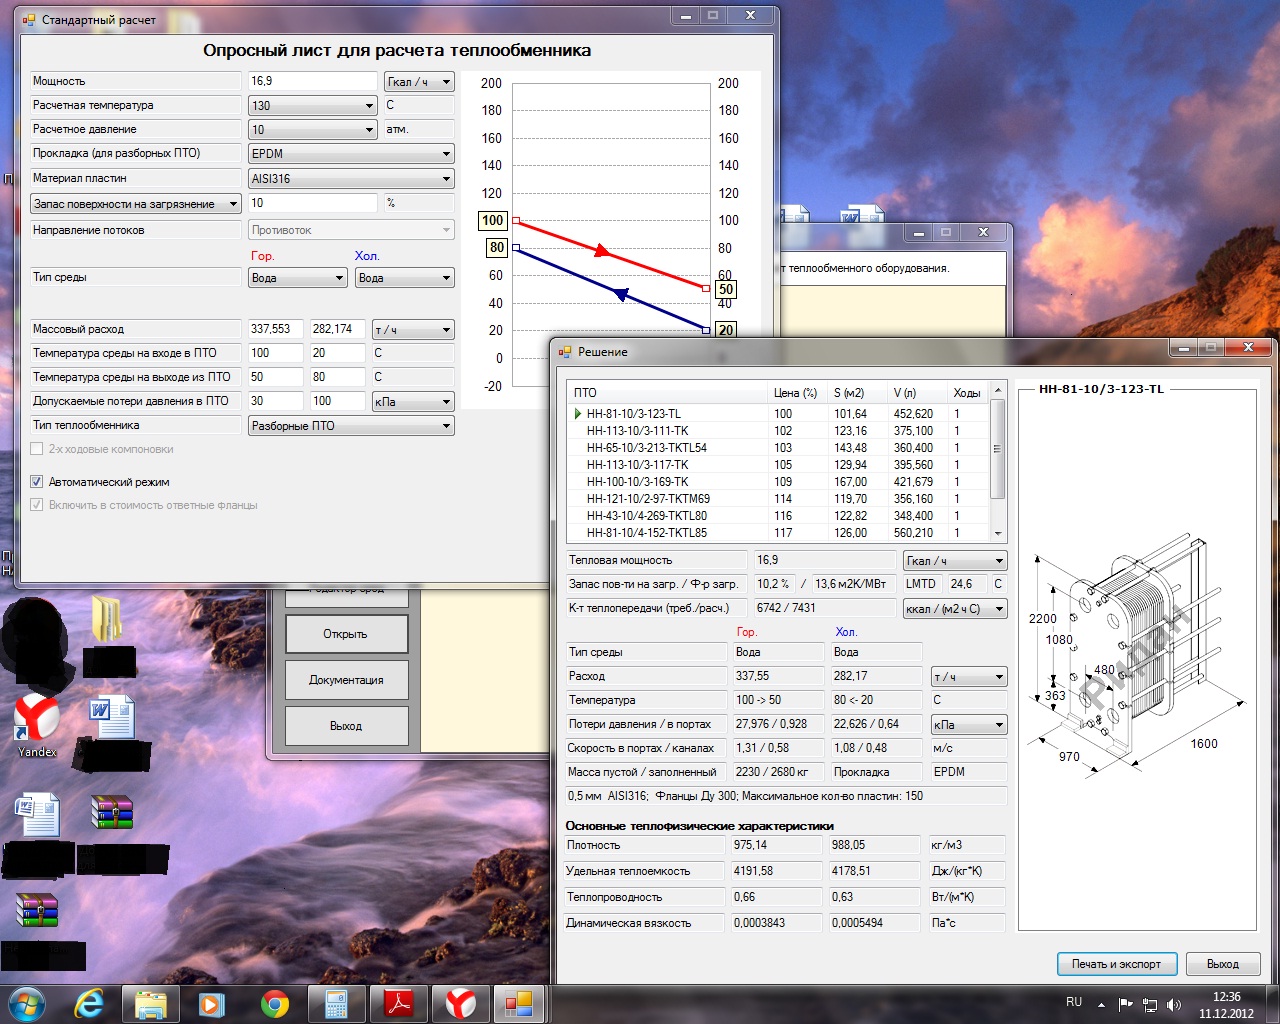Click the volume icon in system tray

1174,1004
